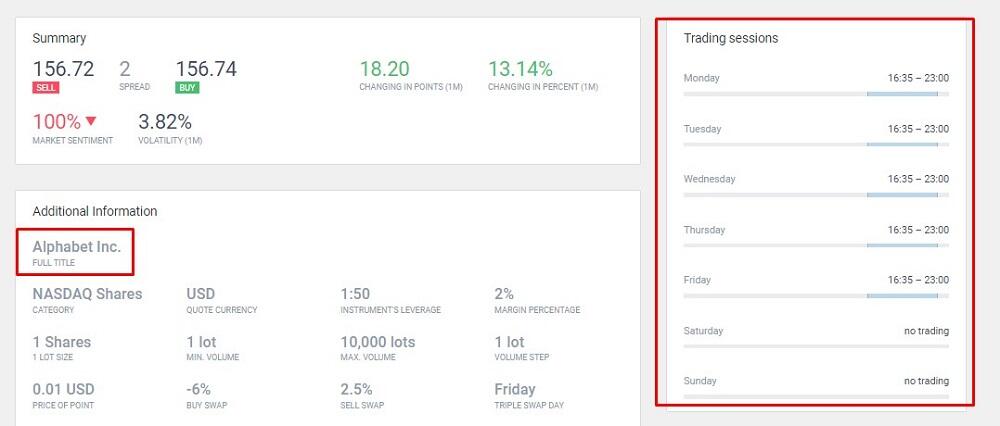Viewport: 1000px width, 426px height.
Task: Click the Trading sessions heading
Action: click(x=731, y=38)
